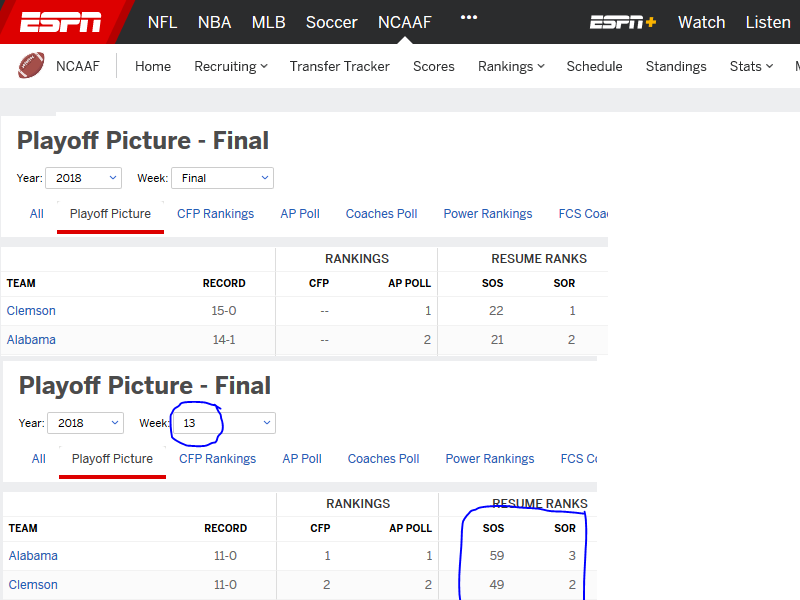Image resolution: width=800 pixels, height=600 pixels.
Task: Open upper Year 2018 dropdown
Action: click(x=84, y=178)
